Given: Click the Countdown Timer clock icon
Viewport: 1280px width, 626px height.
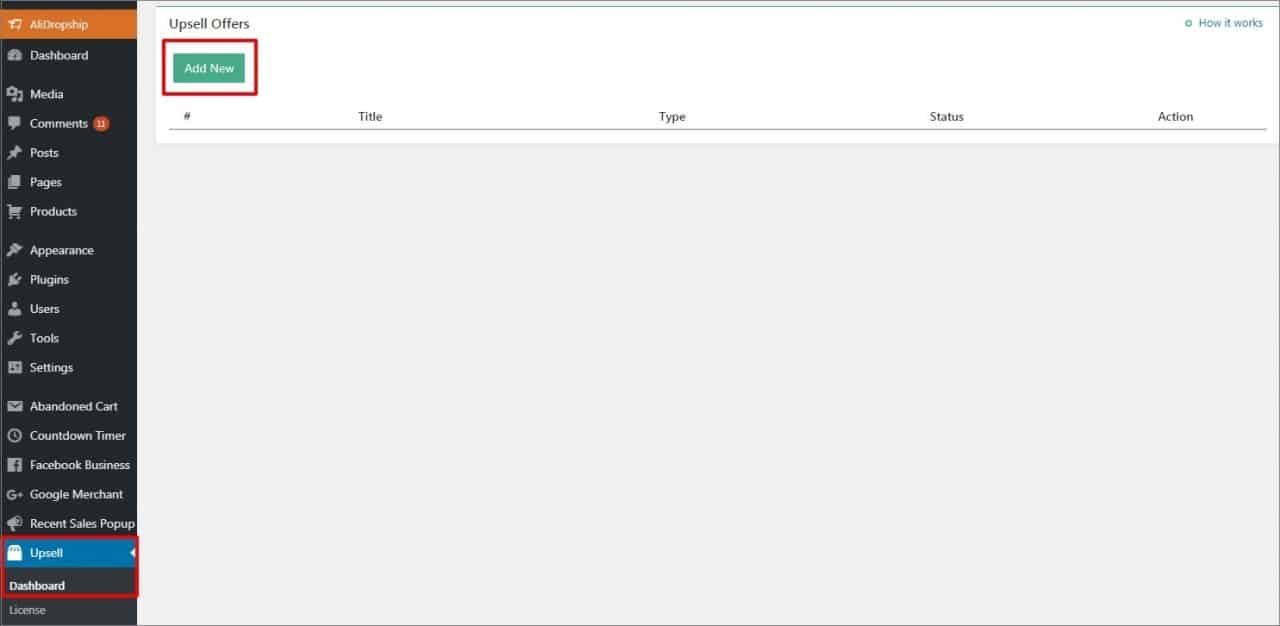Looking at the screenshot, I should tap(14, 435).
